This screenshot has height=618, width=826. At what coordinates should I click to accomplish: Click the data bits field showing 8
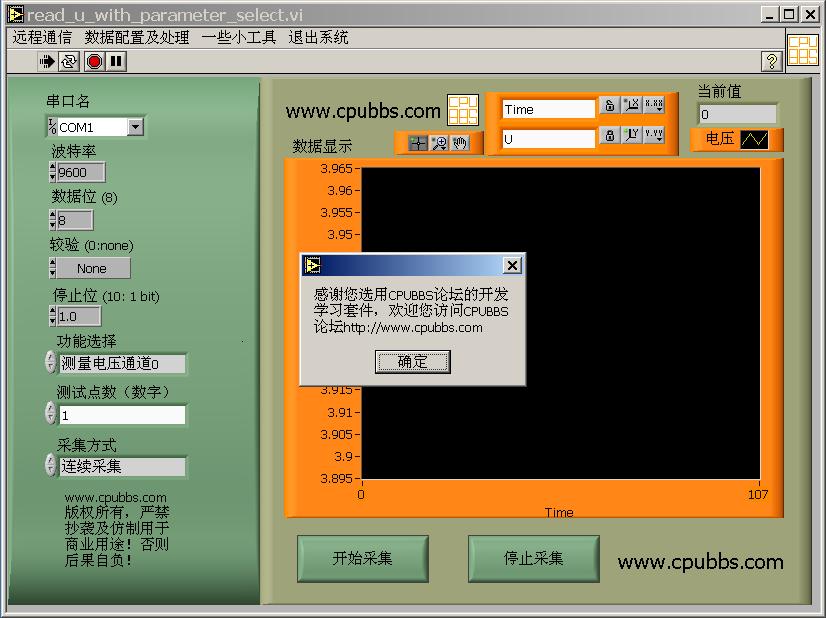[x=75, y=220]
